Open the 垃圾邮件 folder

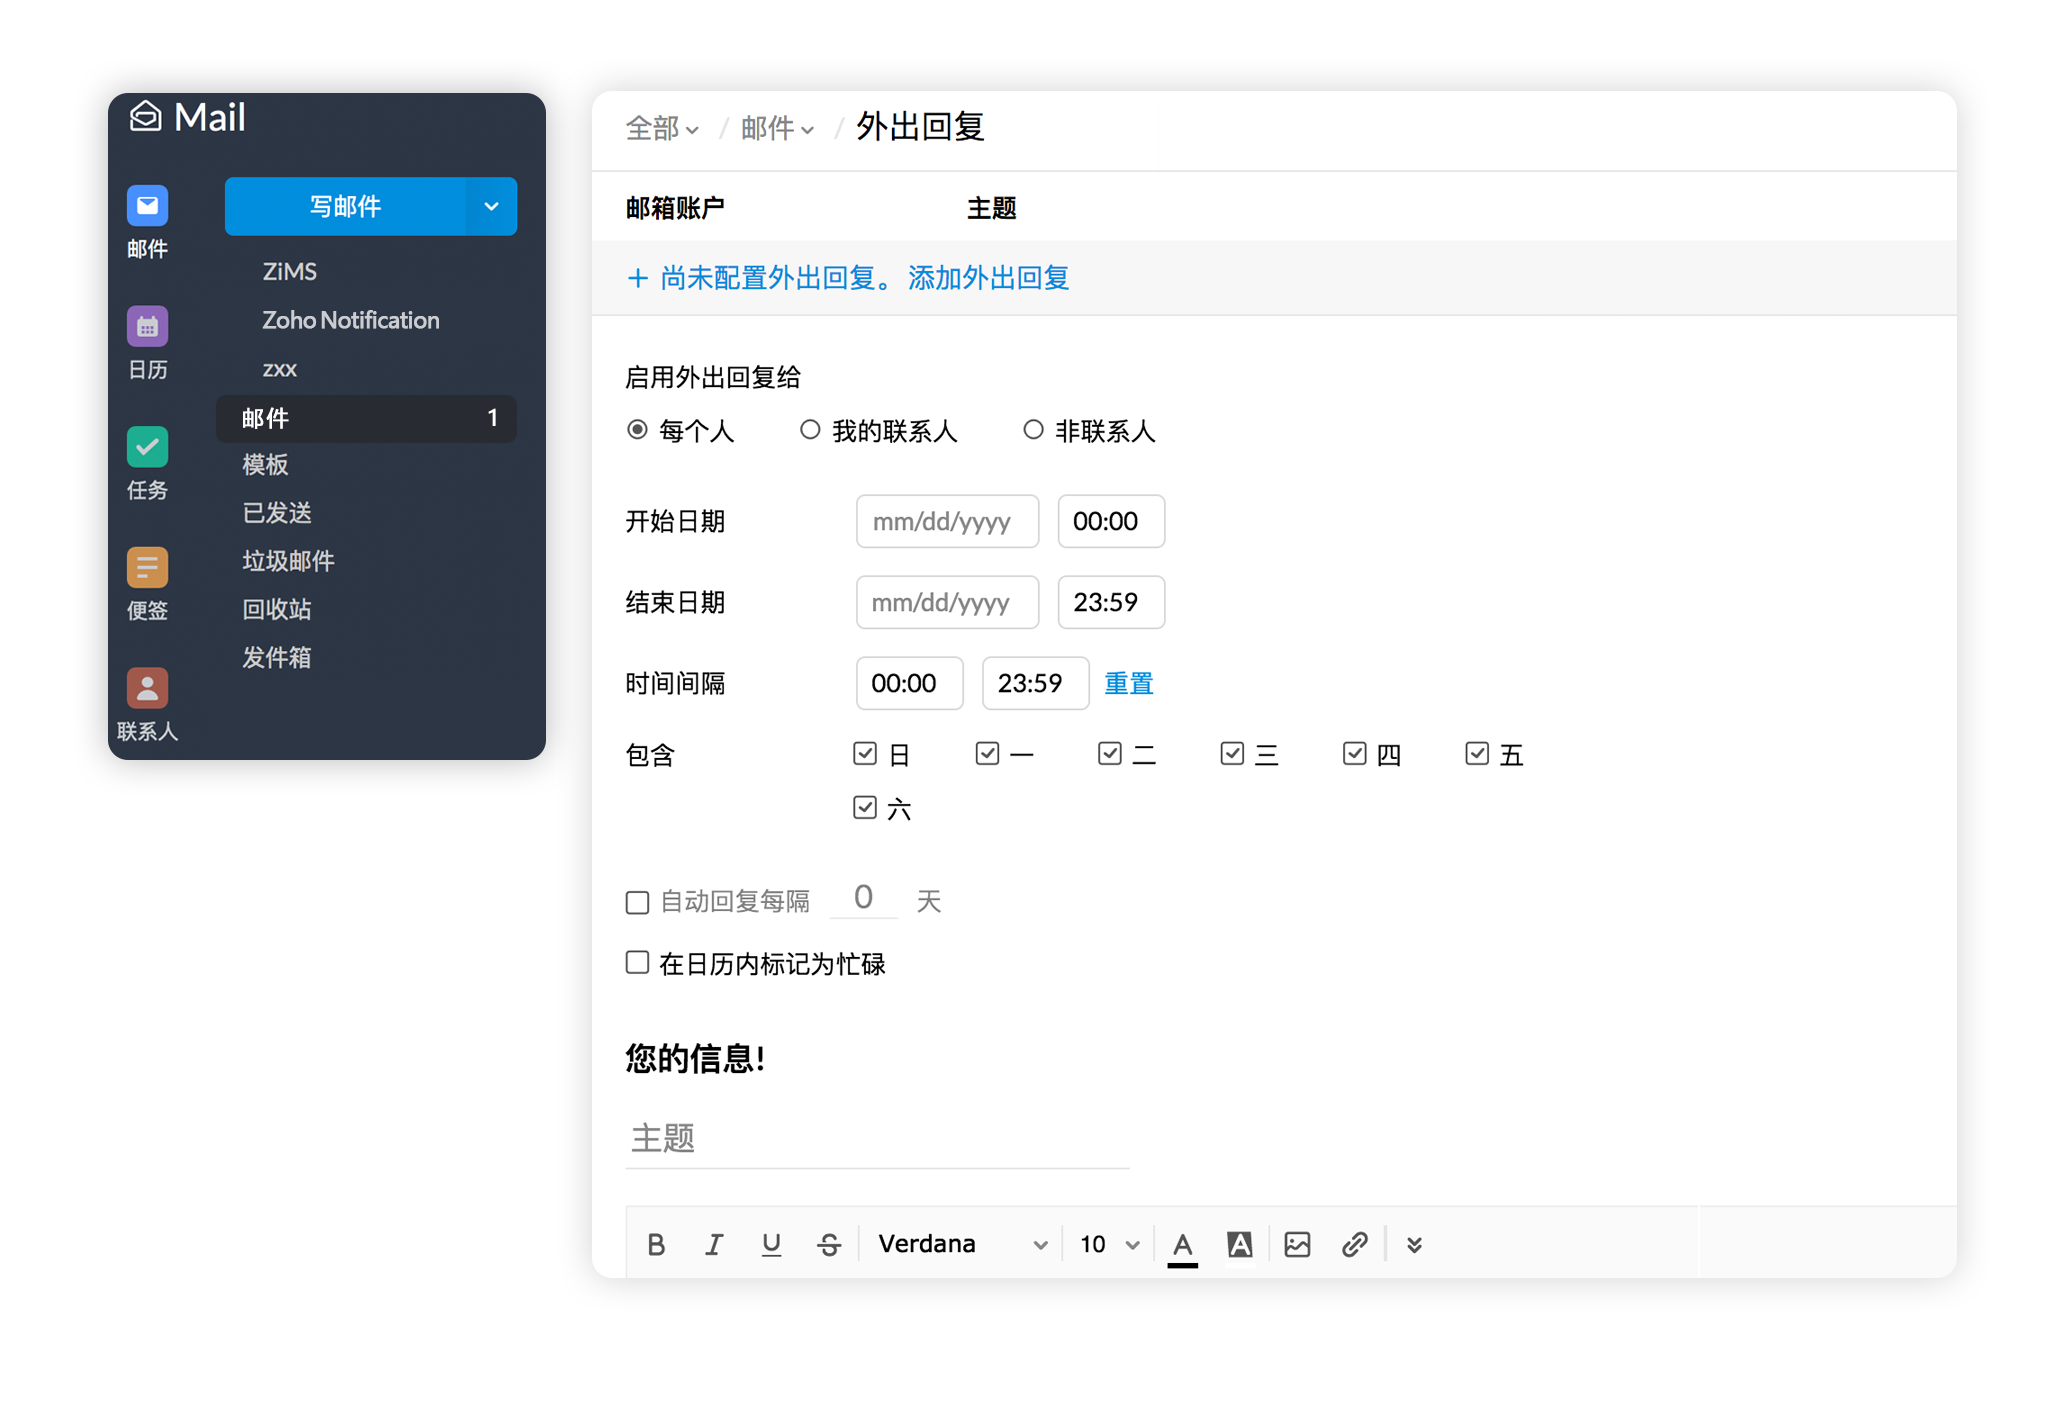click(288, 561)
